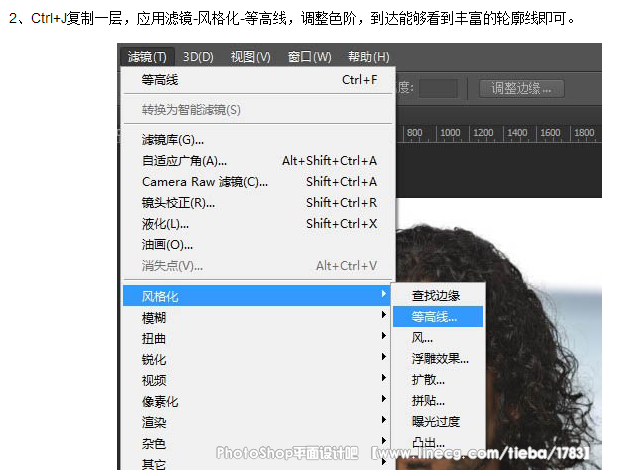Expand the 模糊 blur submenu
Screen dimensions: 640x470
(x=257, y=317)
